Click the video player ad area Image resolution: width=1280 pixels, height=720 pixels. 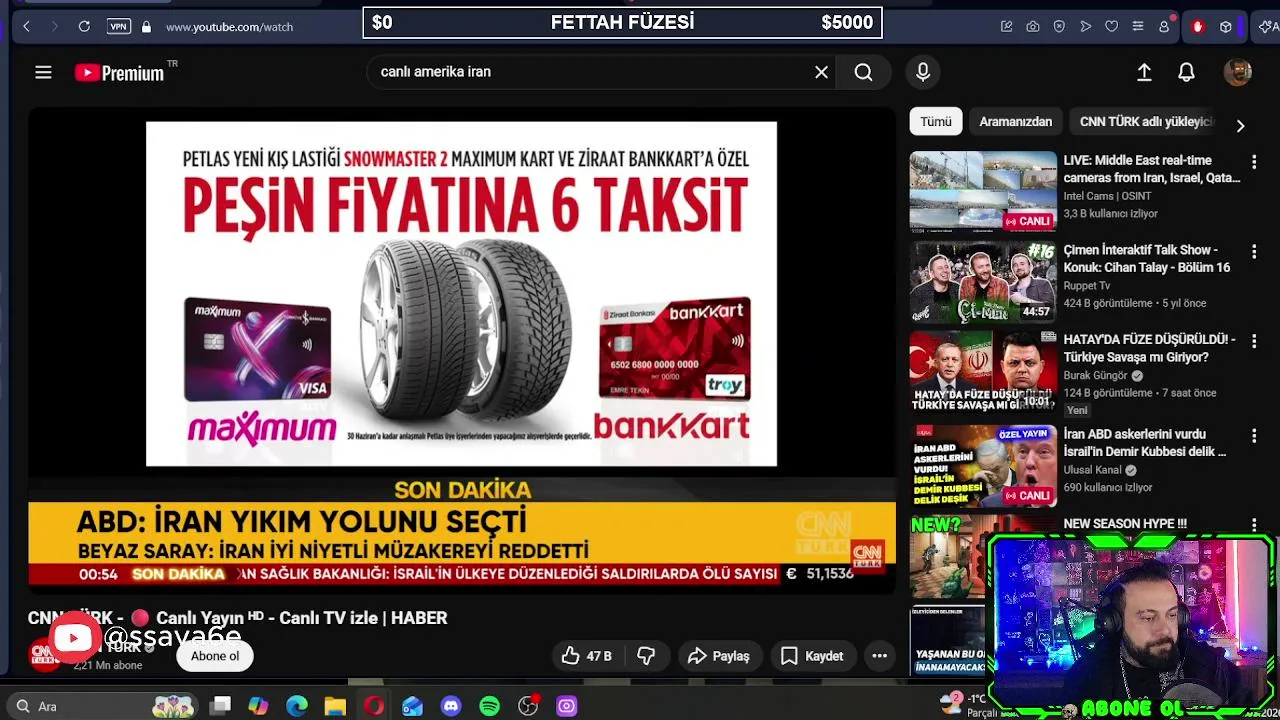pyautogui.click(x=461, y=294)
